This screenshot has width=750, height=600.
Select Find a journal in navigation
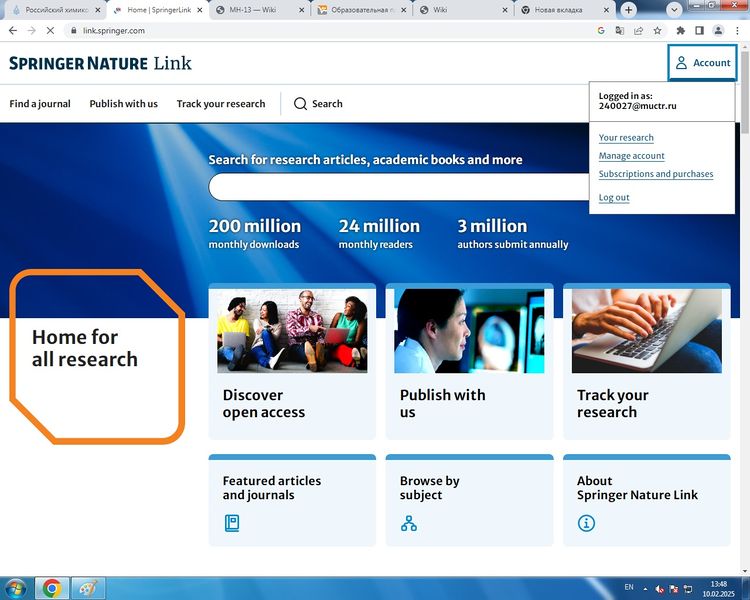point(40,104)
